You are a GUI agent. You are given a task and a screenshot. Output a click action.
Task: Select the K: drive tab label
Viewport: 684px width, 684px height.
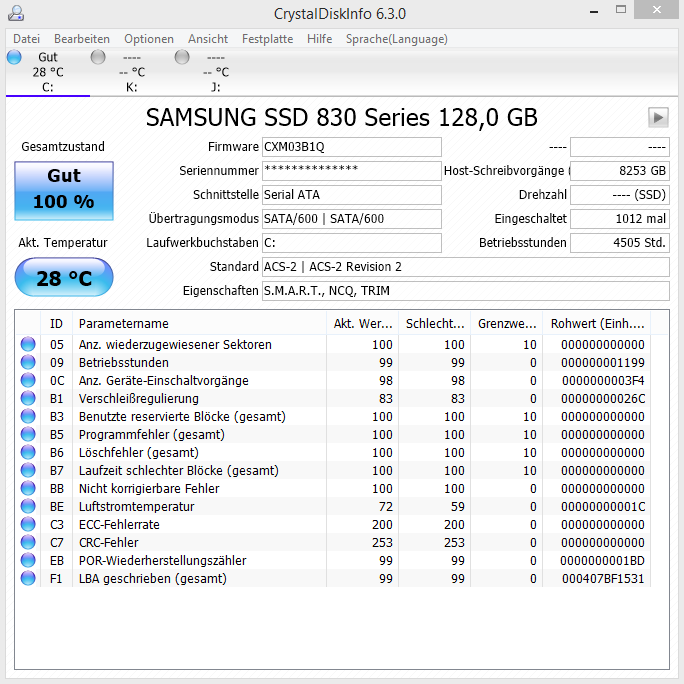pyautogui.click(x=131, y=87)
